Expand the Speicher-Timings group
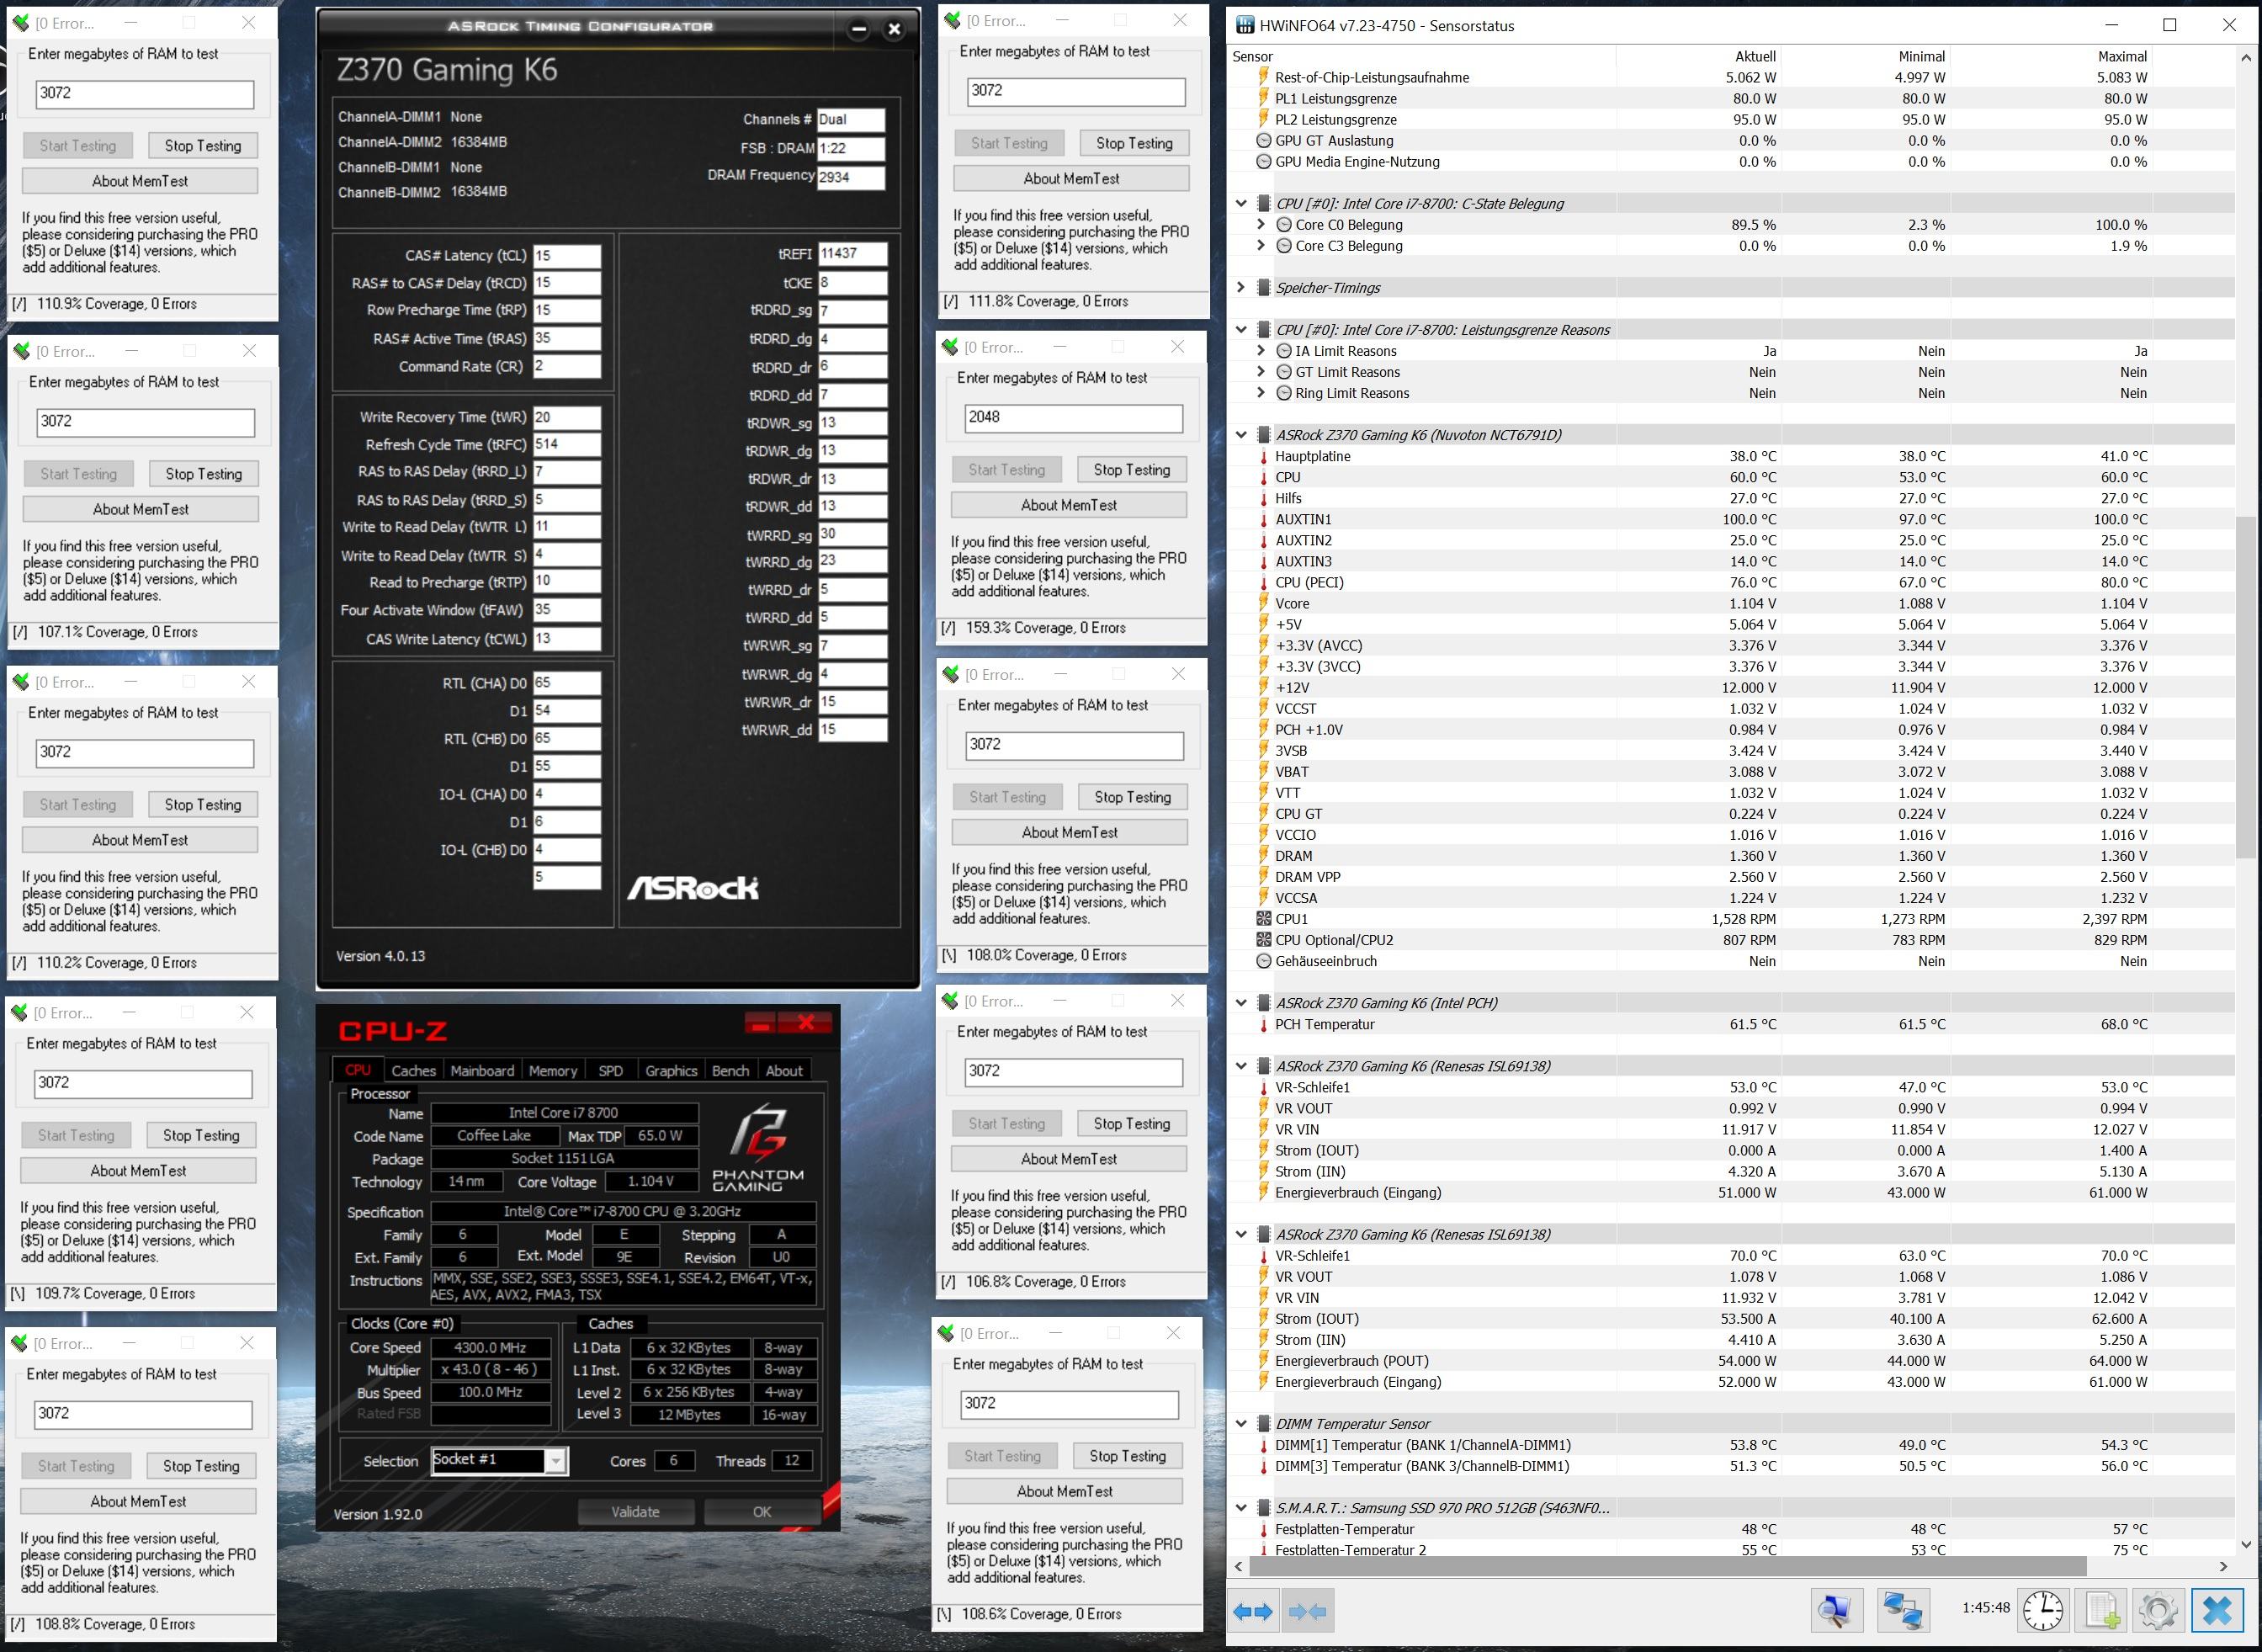This screenshot has width=2262, height=1652. (1241, 287)
